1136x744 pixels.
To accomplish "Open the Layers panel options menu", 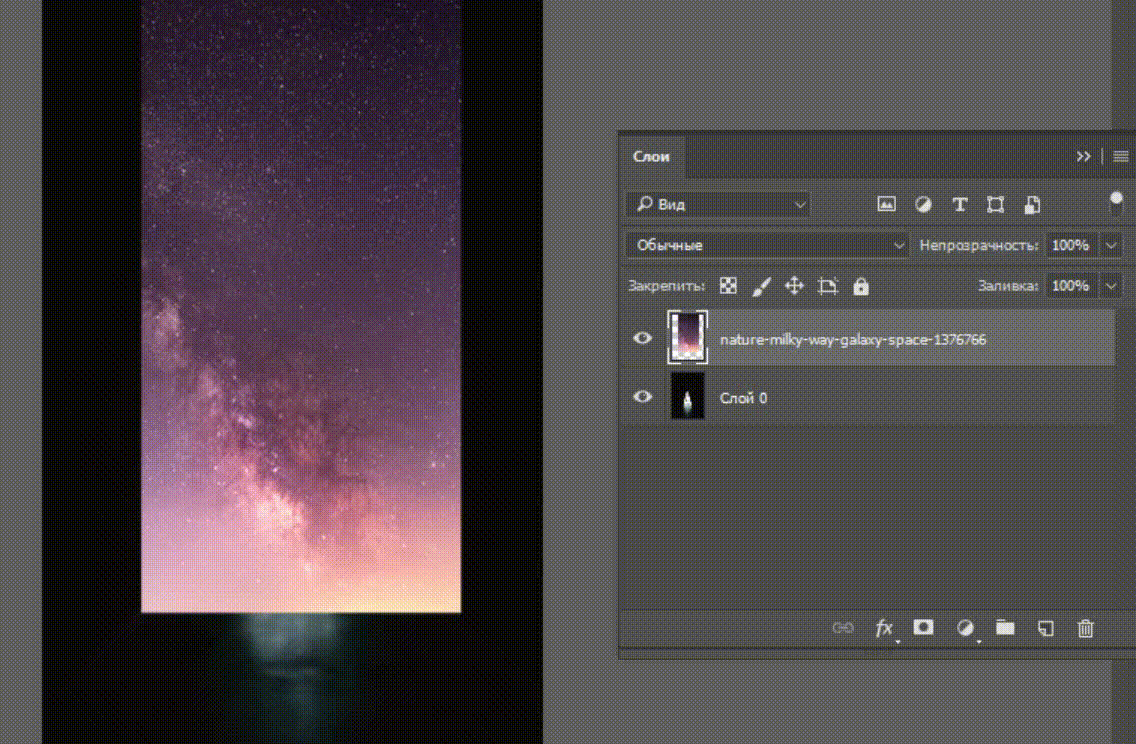I will (x=1120, y=156).
